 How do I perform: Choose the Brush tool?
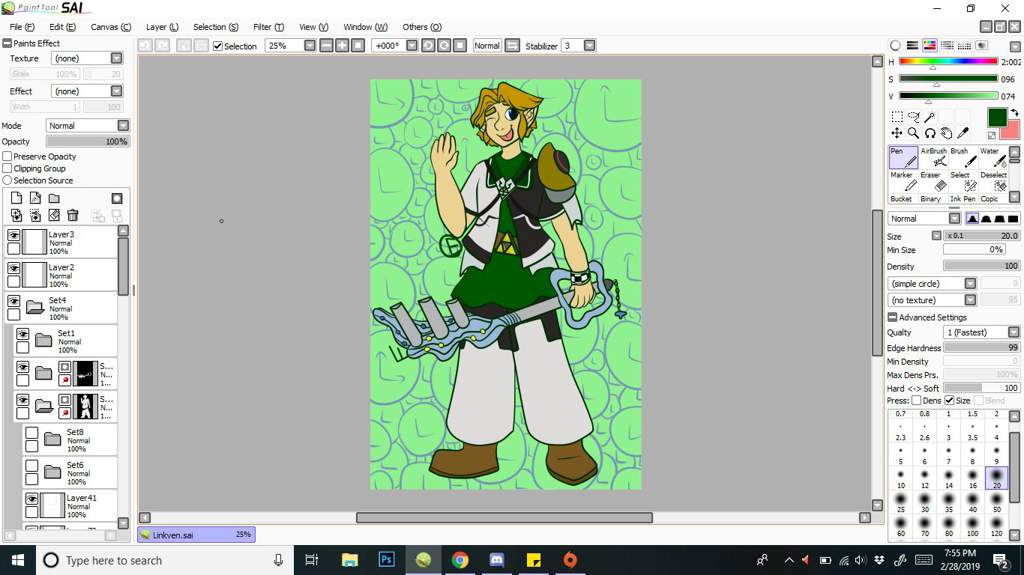[964, 157]
